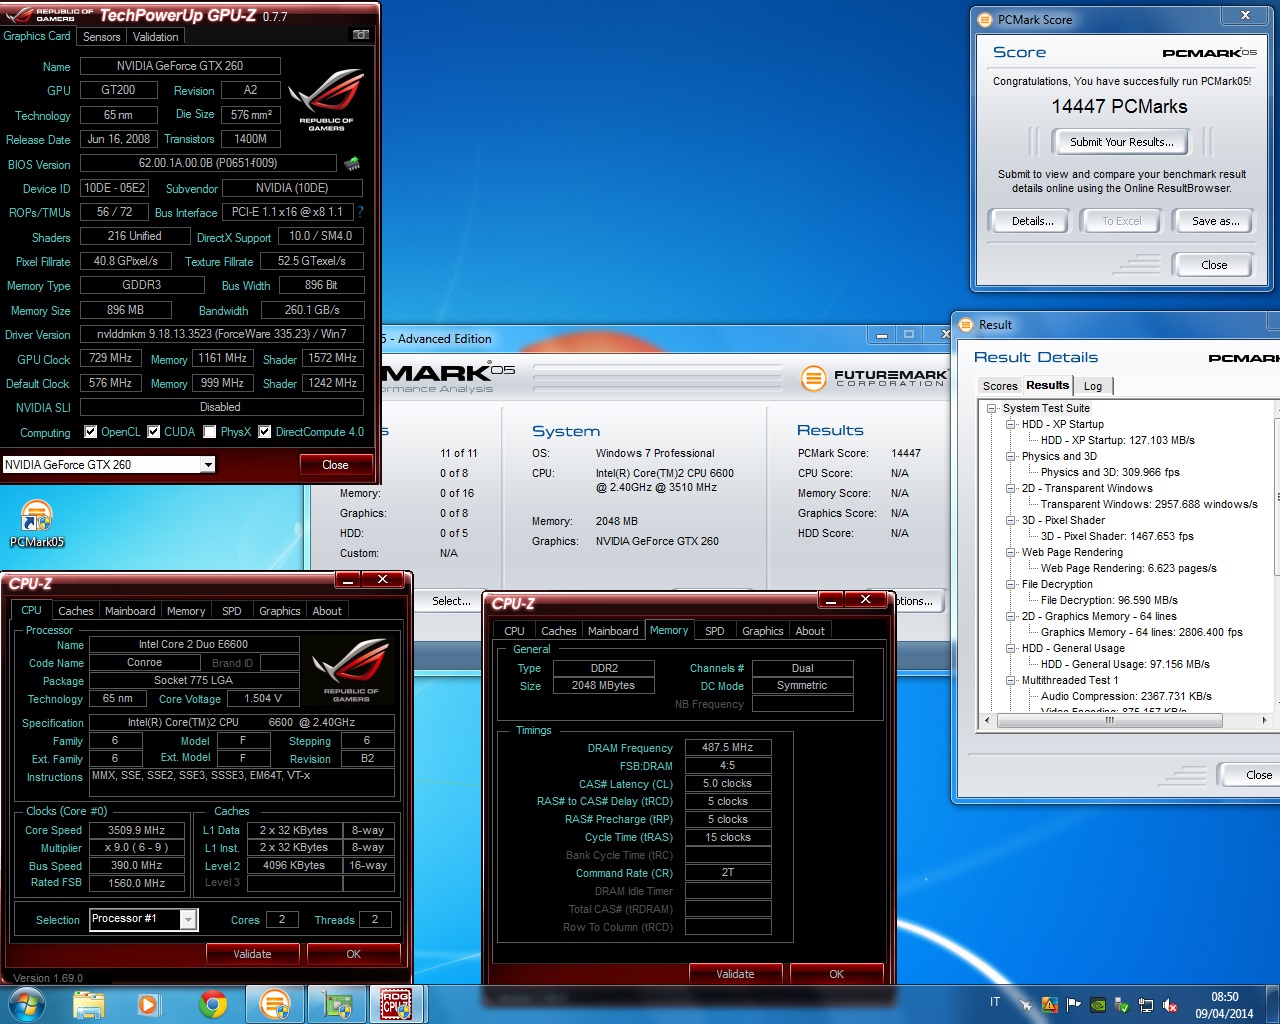This screenshot has height=1024, width=1280.
Task: Open the NVIDIA tray icon
Action: click(1097, 1005)
